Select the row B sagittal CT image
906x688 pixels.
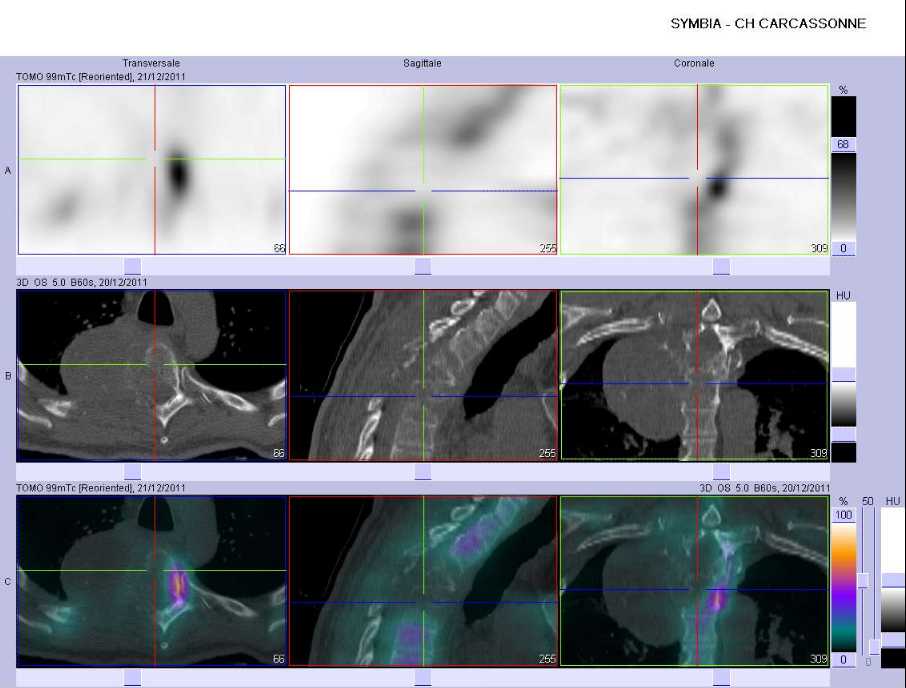click(x=423, y=375)
